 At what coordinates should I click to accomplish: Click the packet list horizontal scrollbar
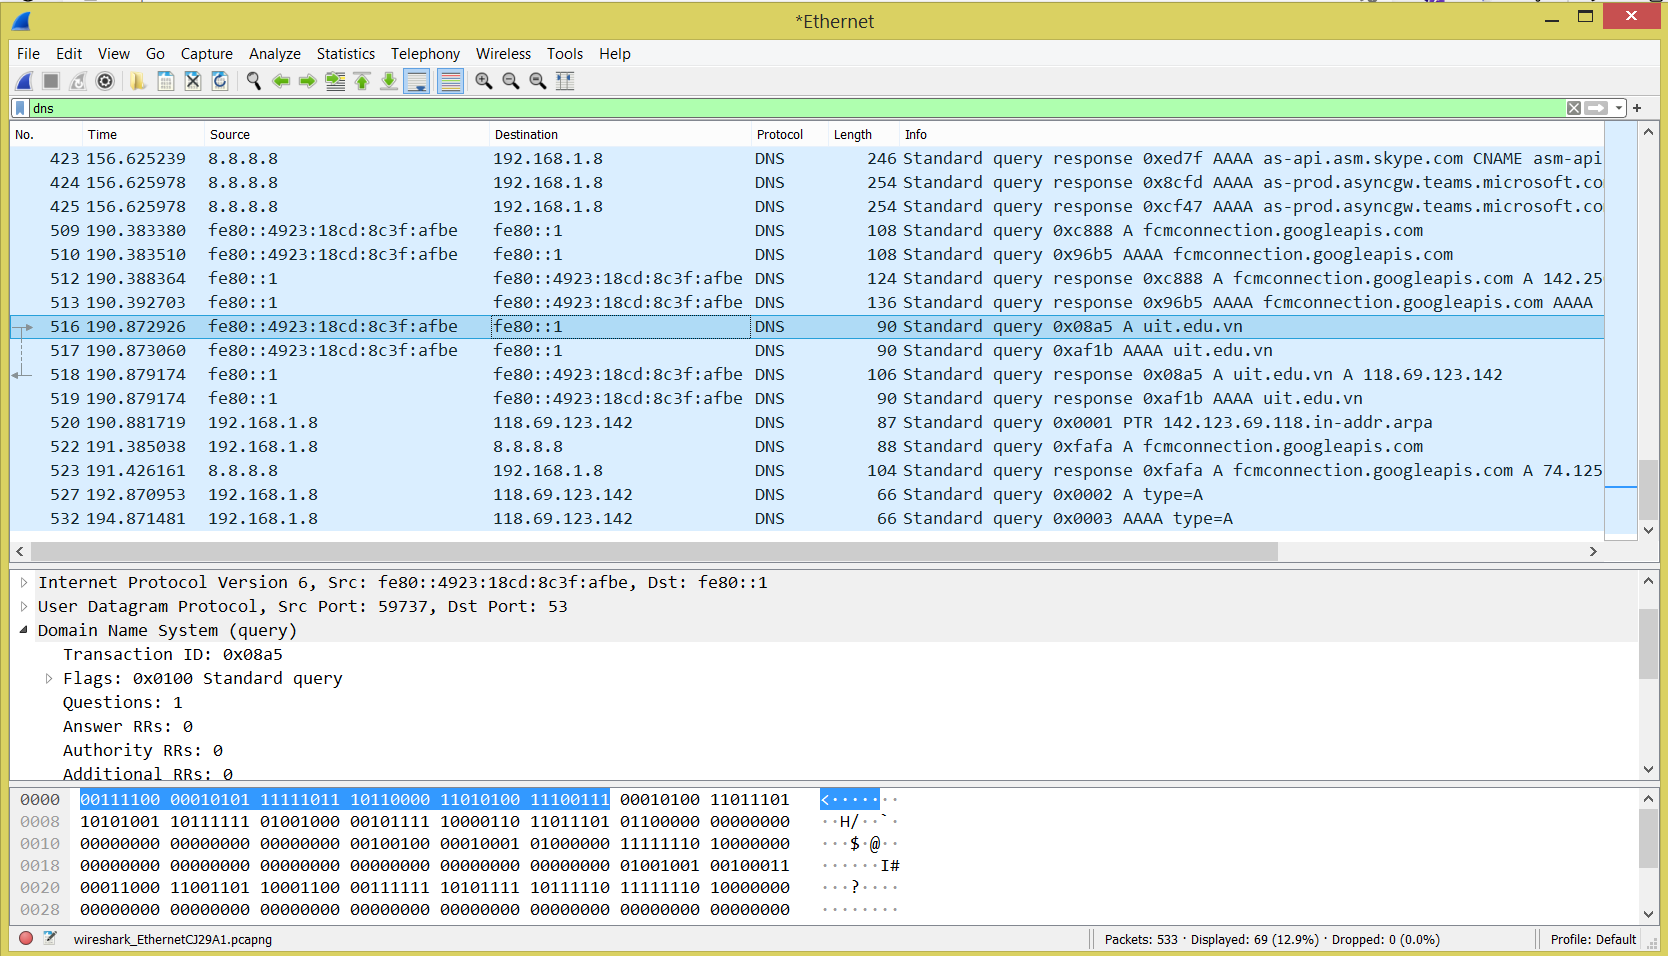tap(654, 551)
